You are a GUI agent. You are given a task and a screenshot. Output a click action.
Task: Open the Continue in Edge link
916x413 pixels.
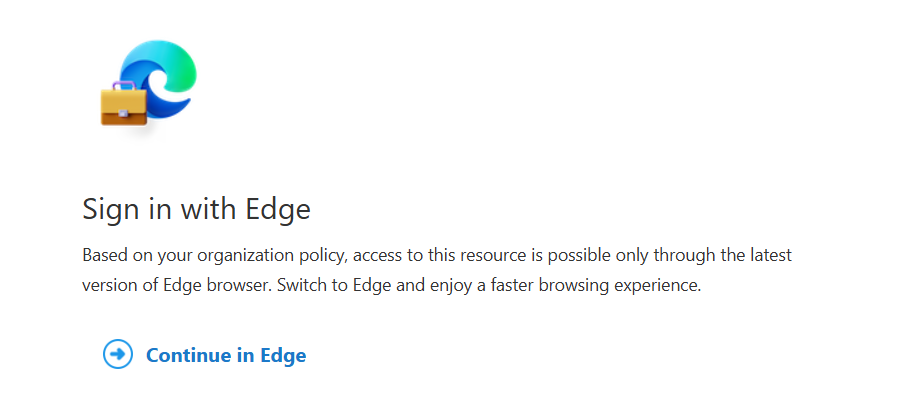coord(225,355)
